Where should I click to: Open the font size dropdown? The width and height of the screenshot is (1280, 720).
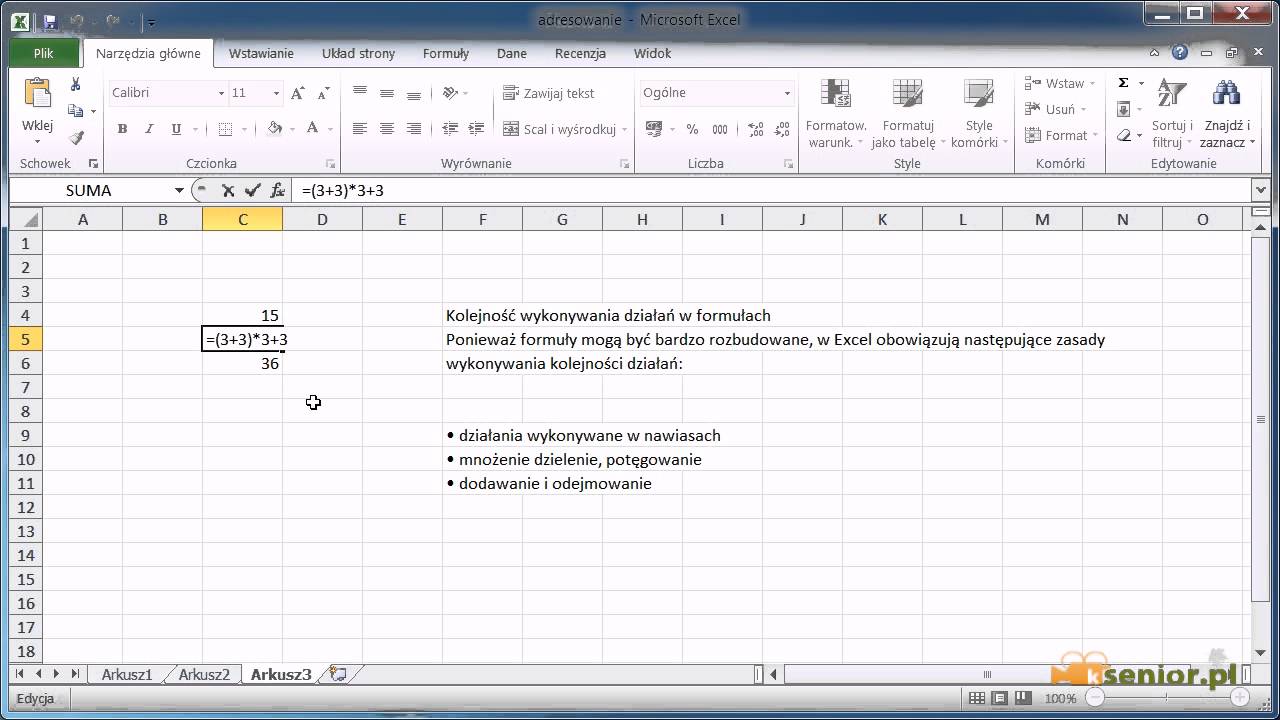(276, 93)
